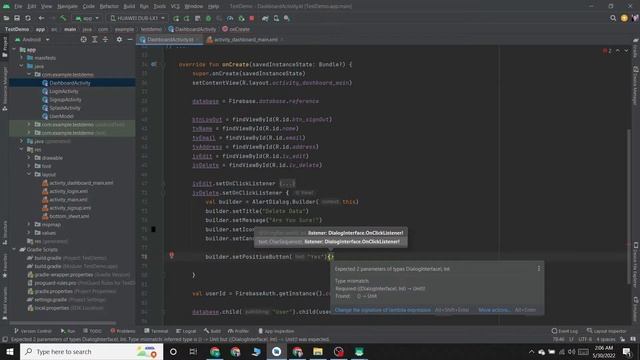This screenshot has height=360, width=640.
Task: Click the error bulb icon in the gutter
Action: point(171,256)
